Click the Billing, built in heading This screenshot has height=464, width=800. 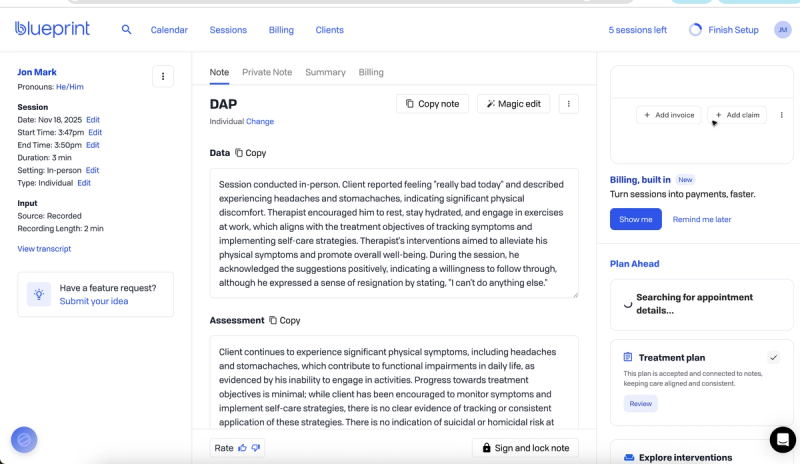[x=640, y=180]
